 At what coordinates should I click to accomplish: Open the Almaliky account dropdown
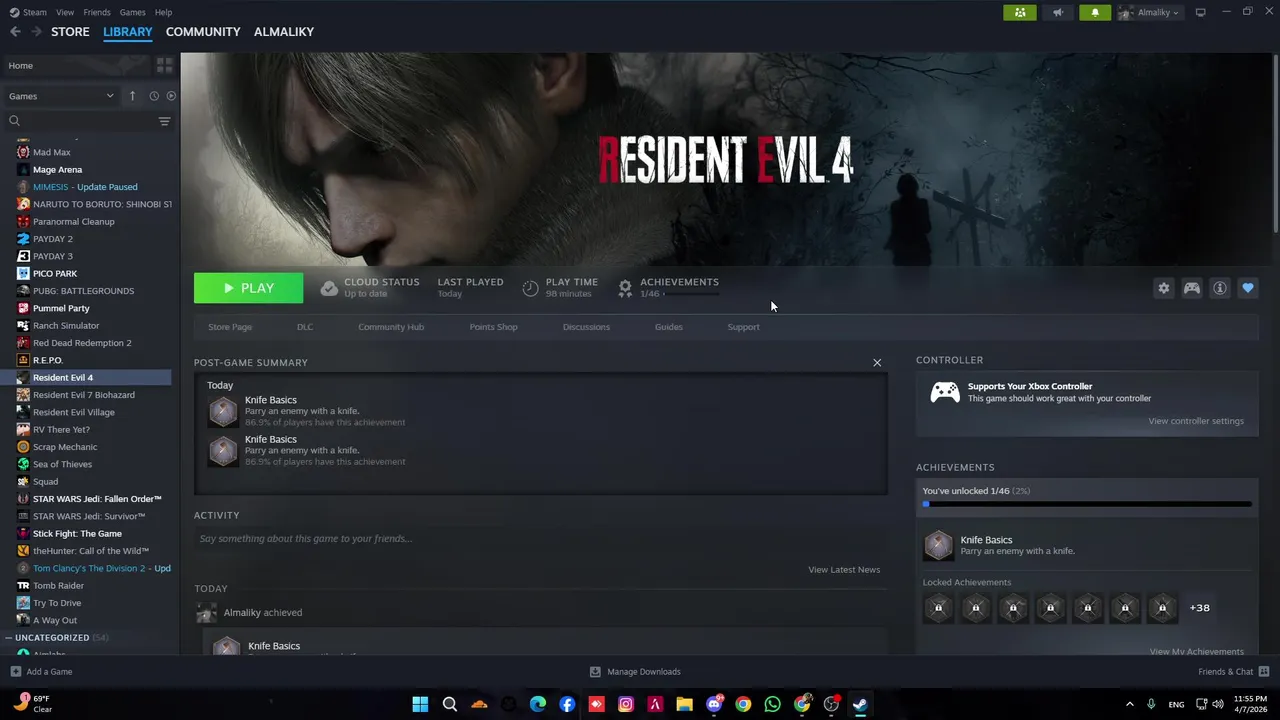(x=1150, y=12)
